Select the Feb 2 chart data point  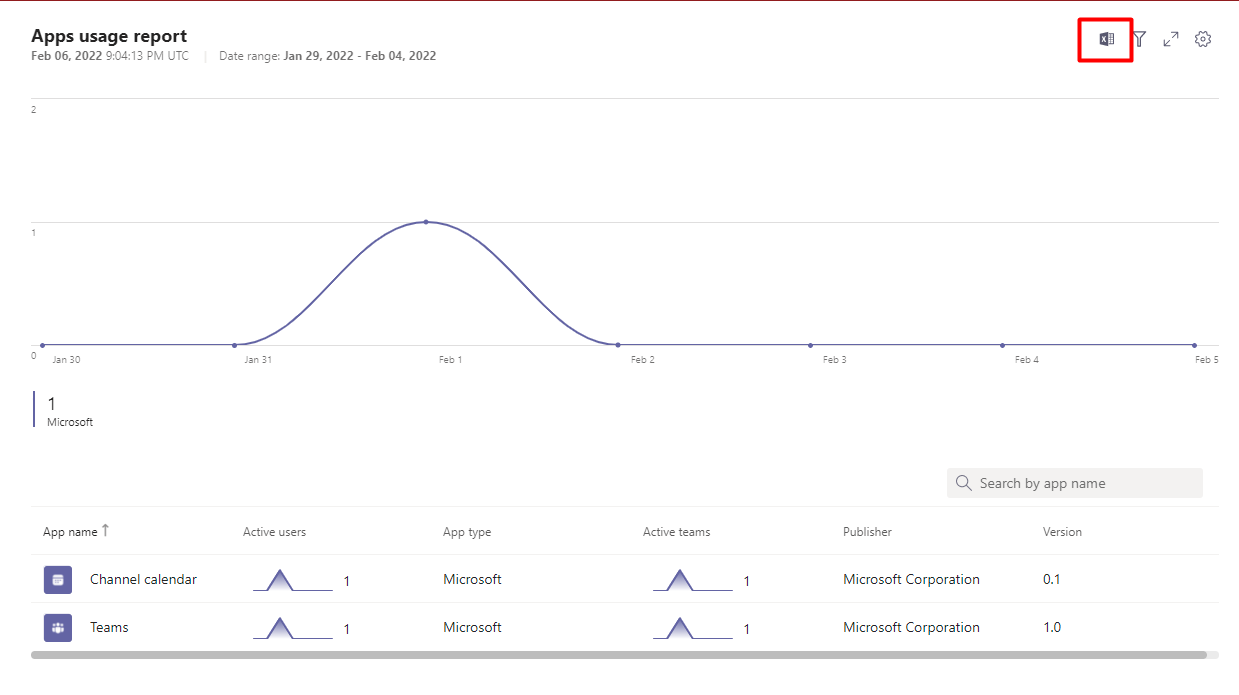pos(618,345)
